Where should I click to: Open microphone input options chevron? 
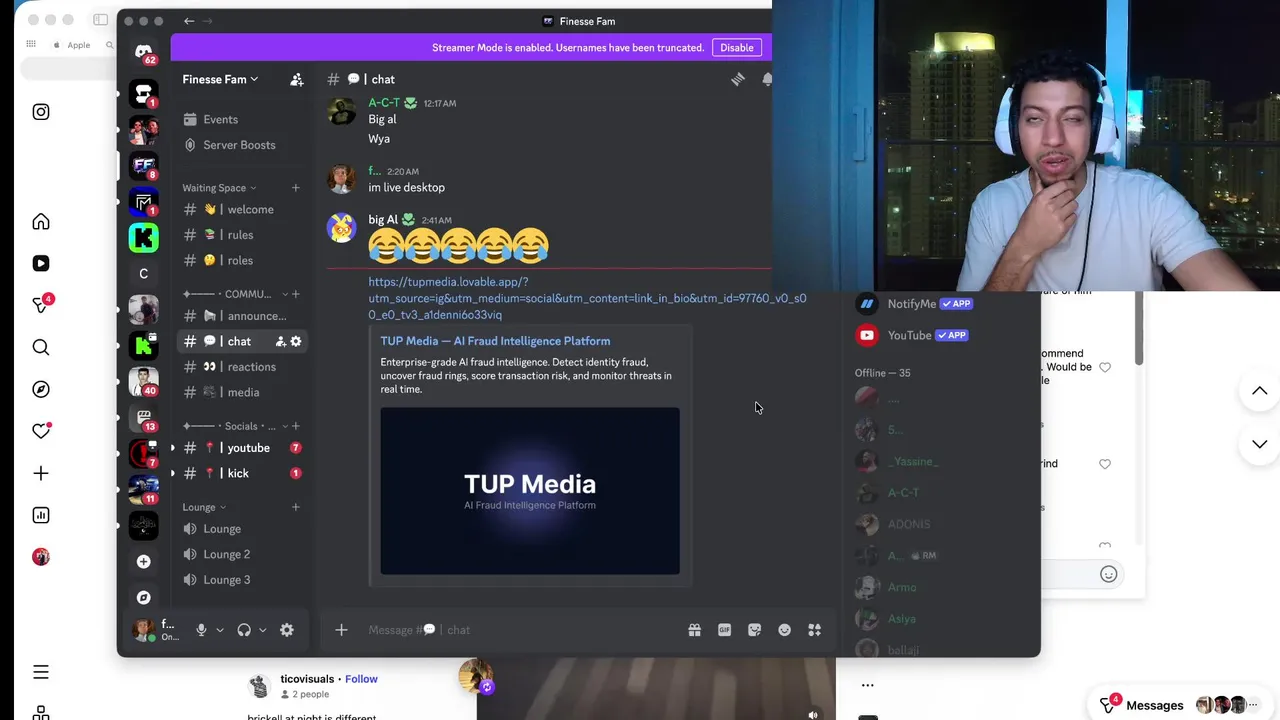219,630
